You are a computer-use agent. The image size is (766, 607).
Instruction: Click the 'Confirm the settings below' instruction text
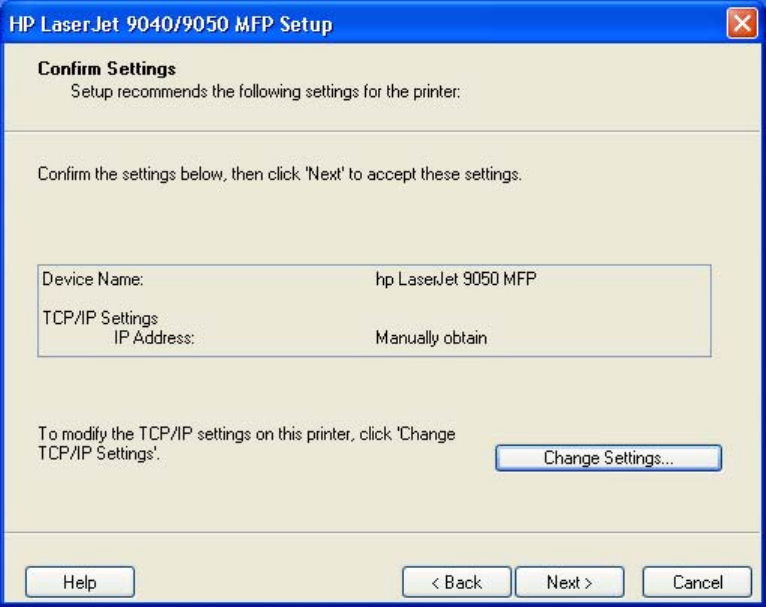click(280, 174)
